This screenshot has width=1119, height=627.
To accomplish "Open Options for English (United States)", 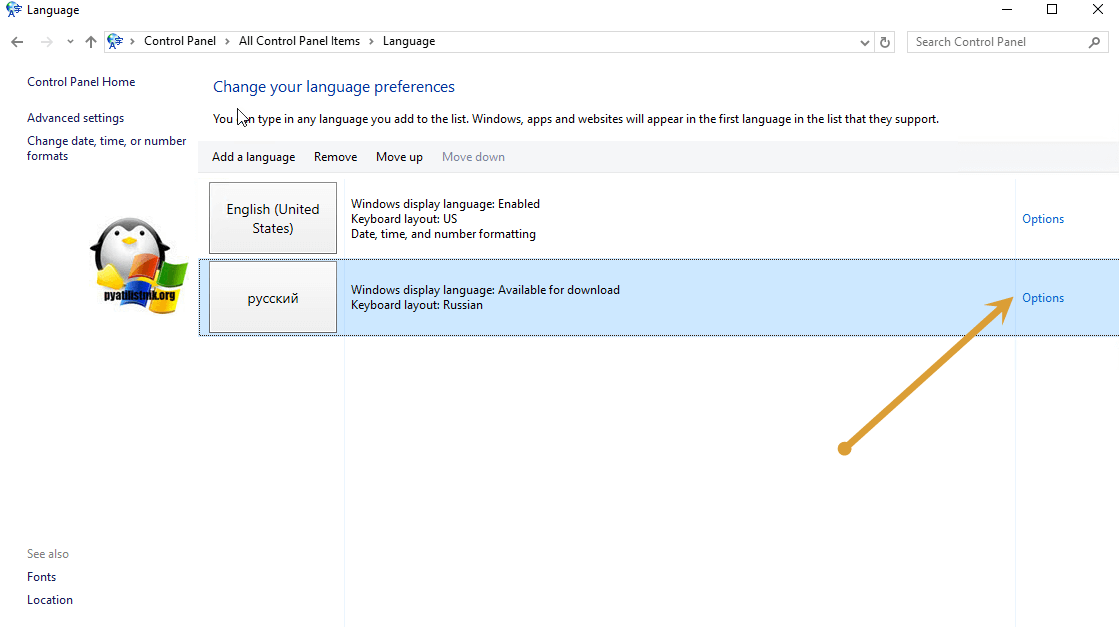I will (x=1042, y=219).
